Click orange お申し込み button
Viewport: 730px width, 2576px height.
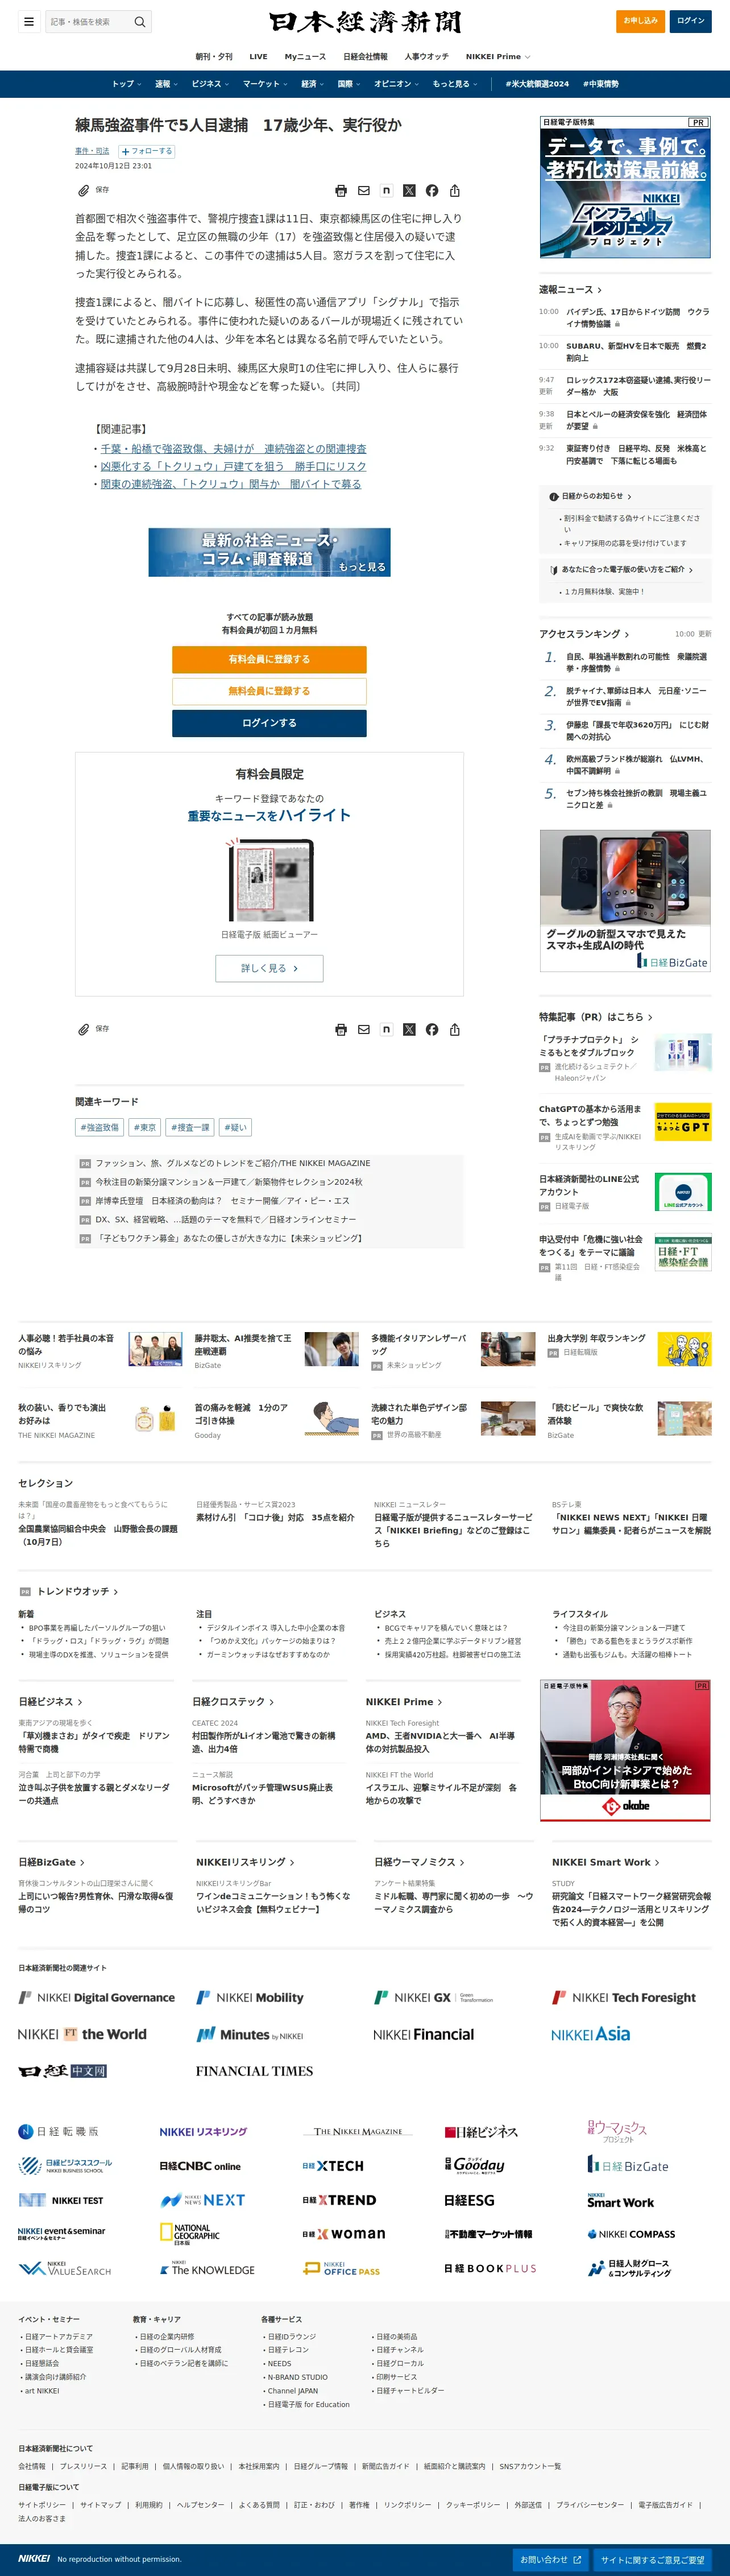pyautogui.click(x=640, y=21)
